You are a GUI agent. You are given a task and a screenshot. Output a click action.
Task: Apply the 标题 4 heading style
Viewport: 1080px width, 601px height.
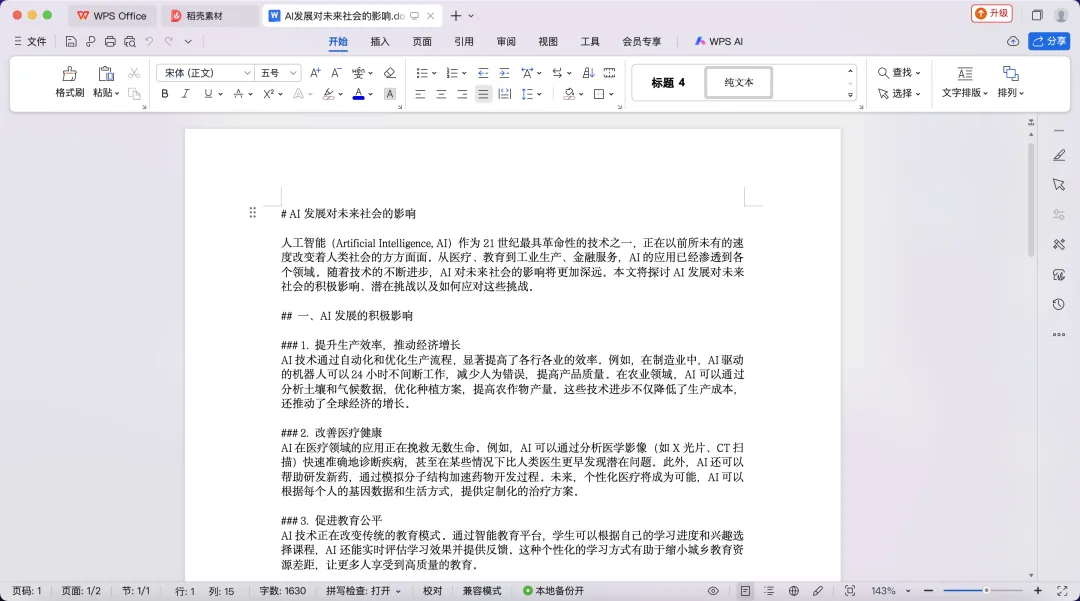(668, 83)
